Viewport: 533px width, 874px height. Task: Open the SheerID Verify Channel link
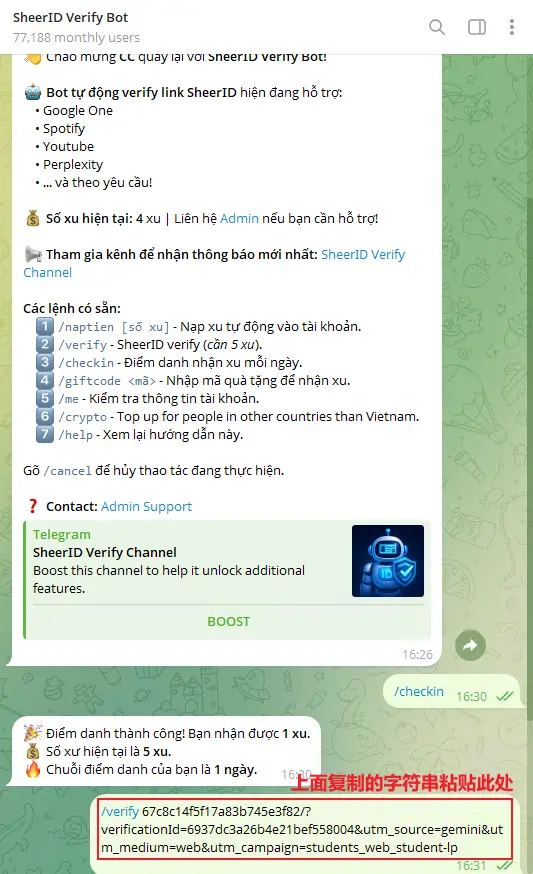214,263
